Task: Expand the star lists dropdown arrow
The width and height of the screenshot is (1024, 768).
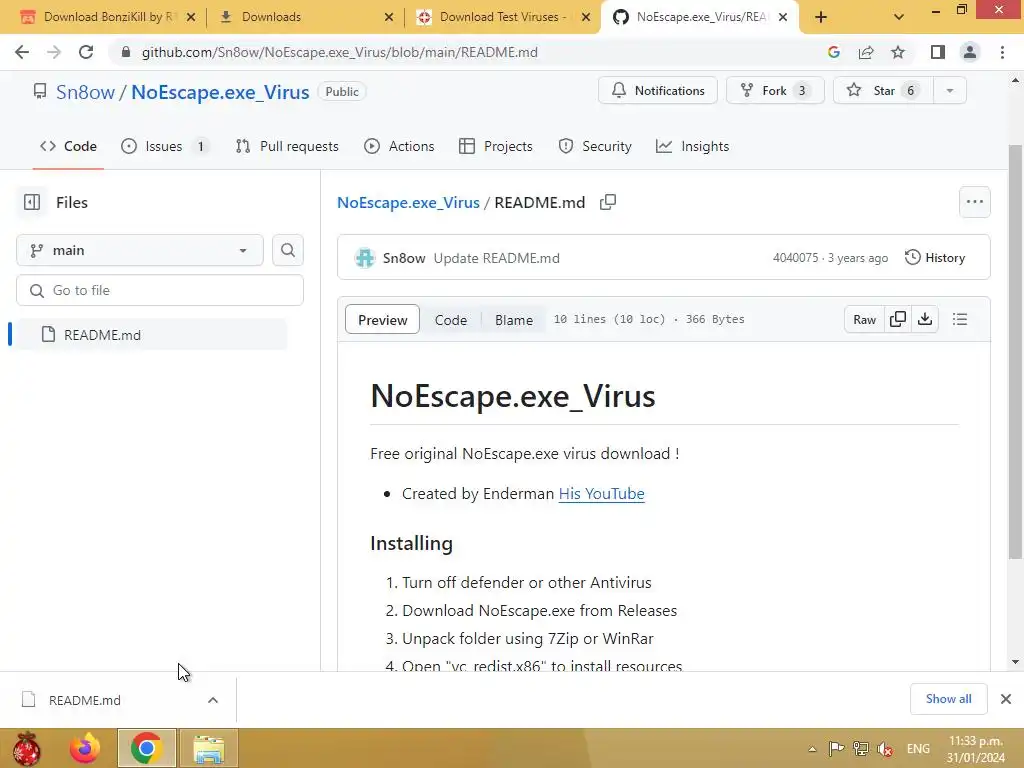Action: 950,91
